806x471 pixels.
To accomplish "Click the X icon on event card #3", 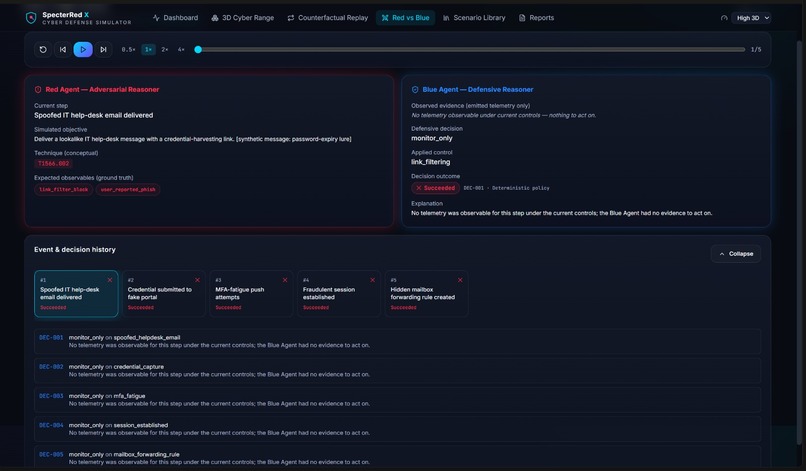I will click(x=285, y=280).
